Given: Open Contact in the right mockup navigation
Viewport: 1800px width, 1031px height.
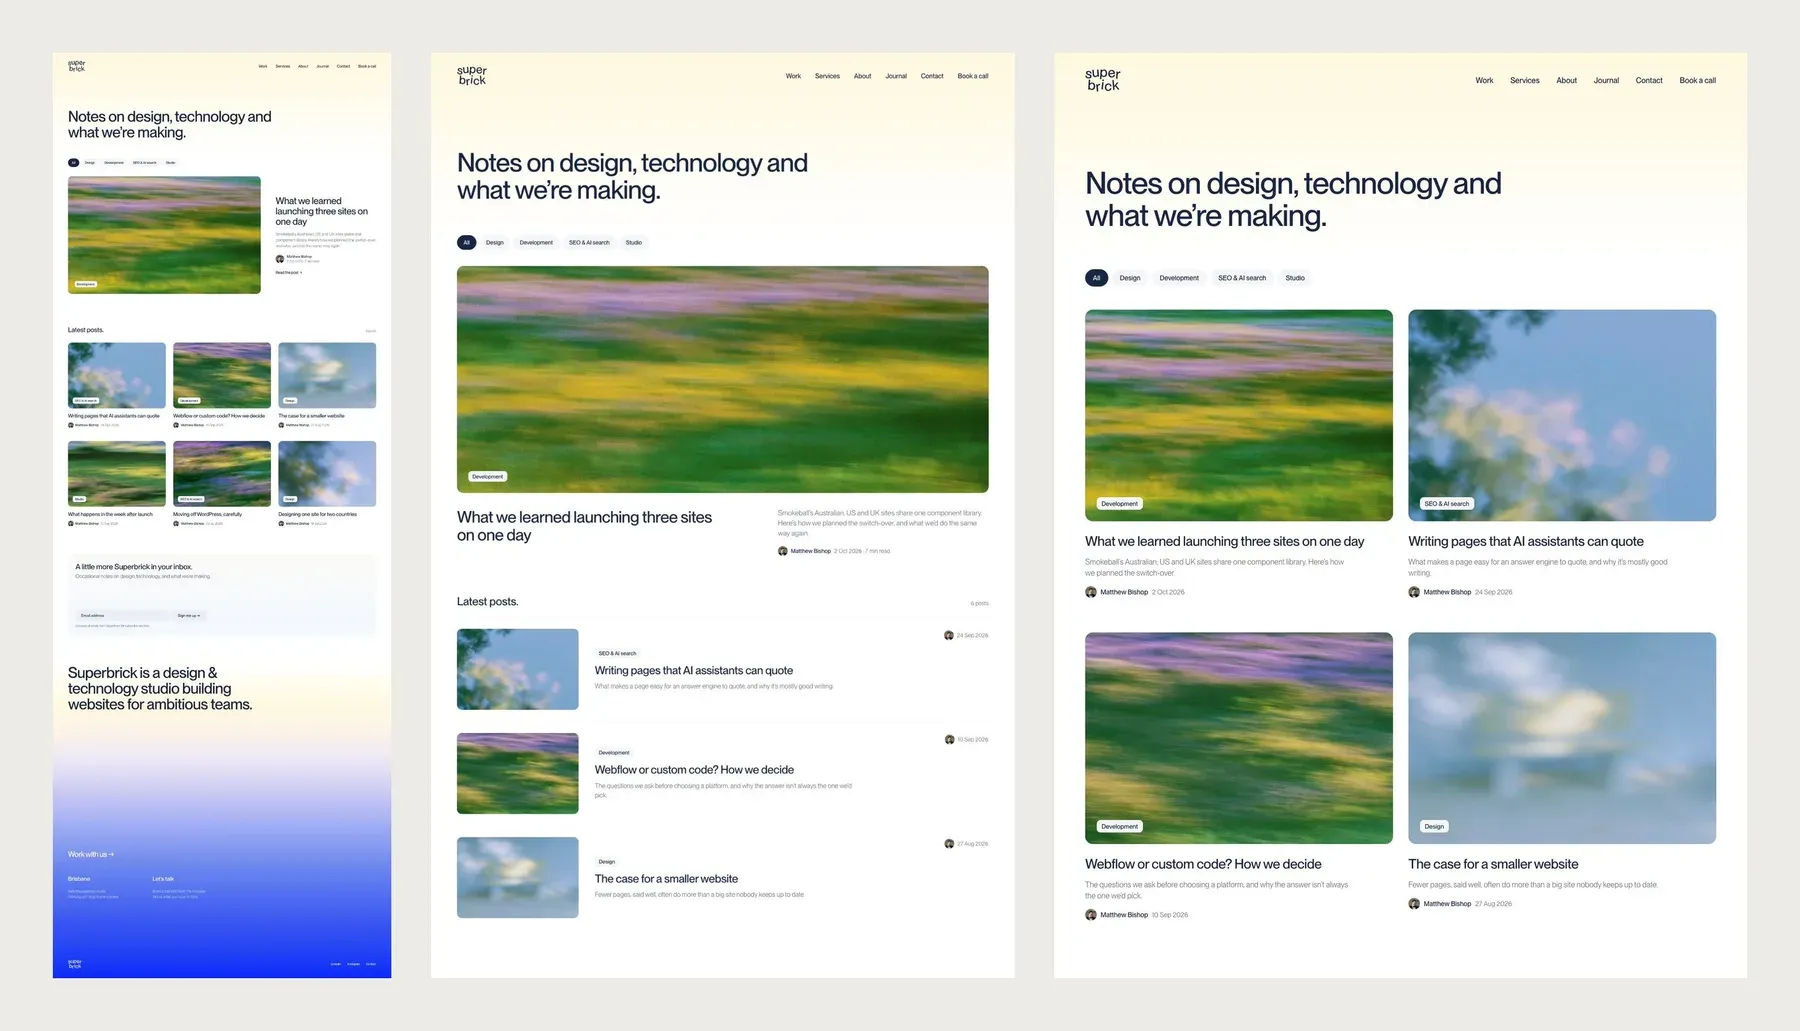Looking at the screenshot, I should (x=1649, y=81).
